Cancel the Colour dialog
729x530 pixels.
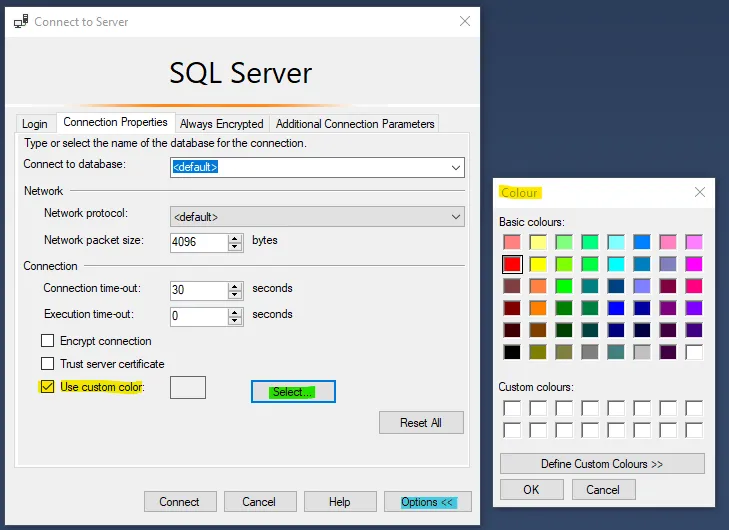tap(603, 490)
